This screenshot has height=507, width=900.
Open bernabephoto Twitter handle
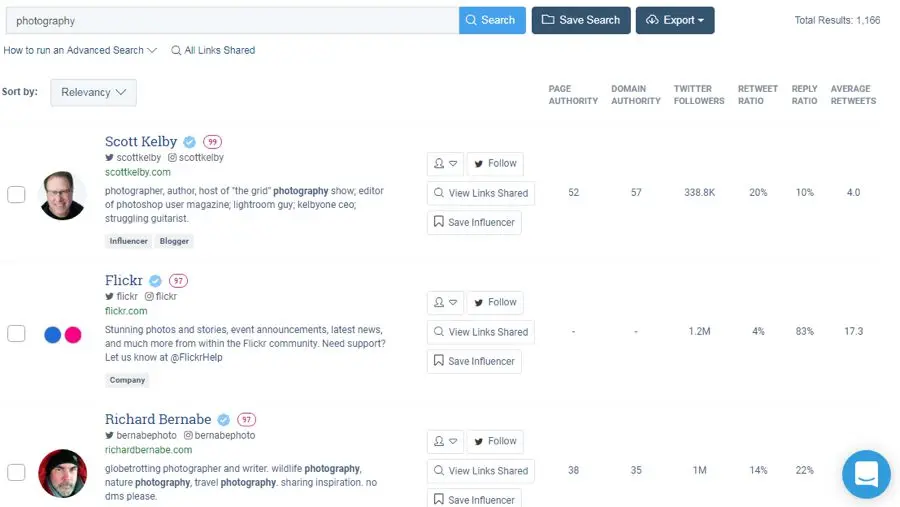pyautogui.click(x=141, y=435)
